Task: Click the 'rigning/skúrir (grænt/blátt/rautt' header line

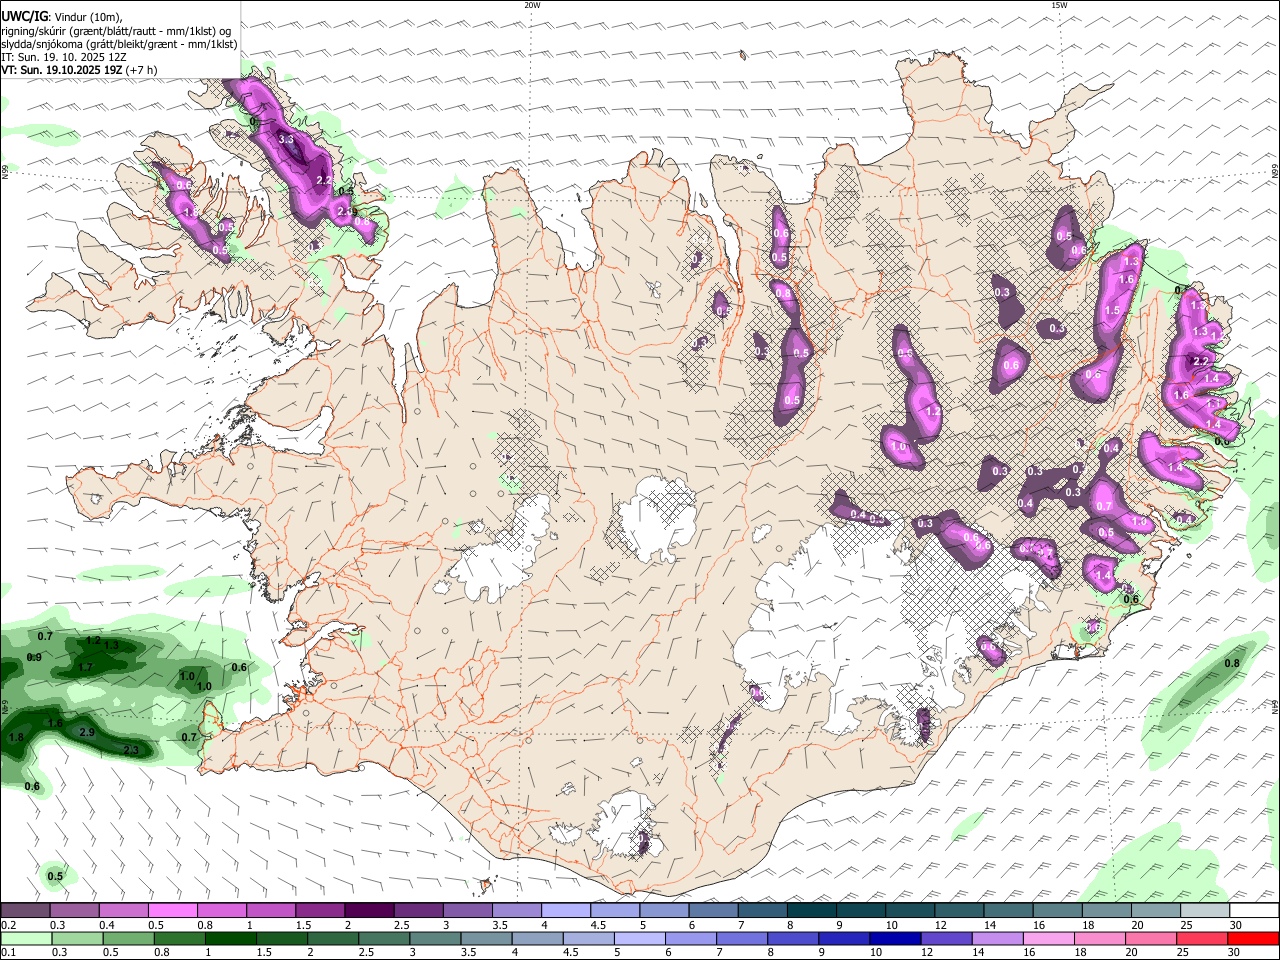Action: coord(117,31)
